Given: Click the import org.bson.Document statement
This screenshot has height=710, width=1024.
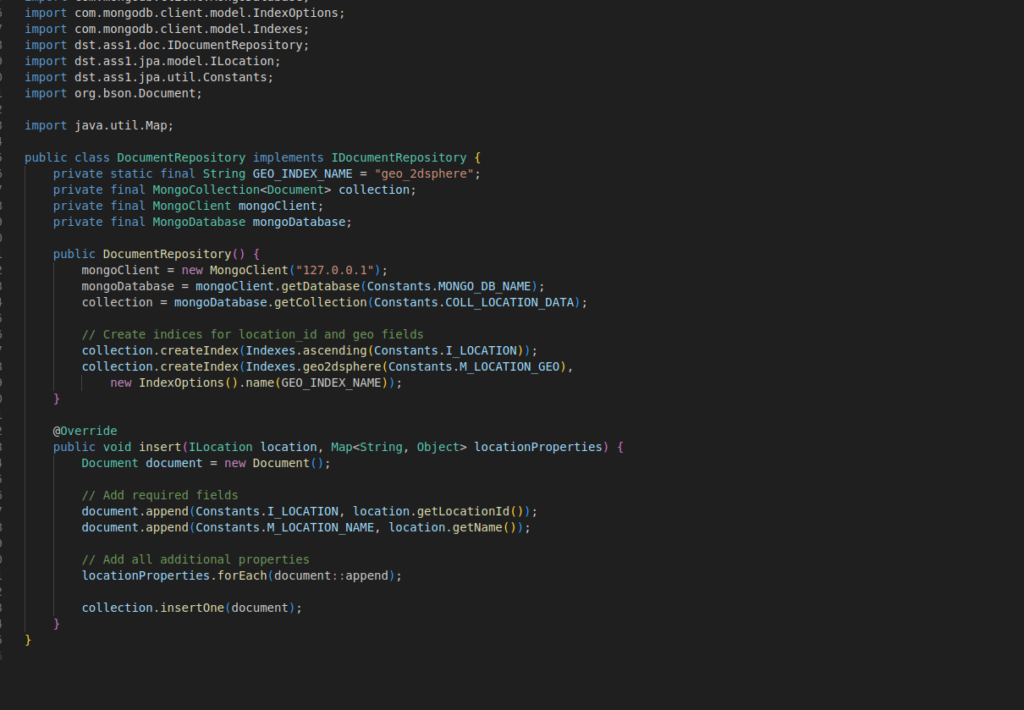Looking at the screenshot, I should point(113,93).
